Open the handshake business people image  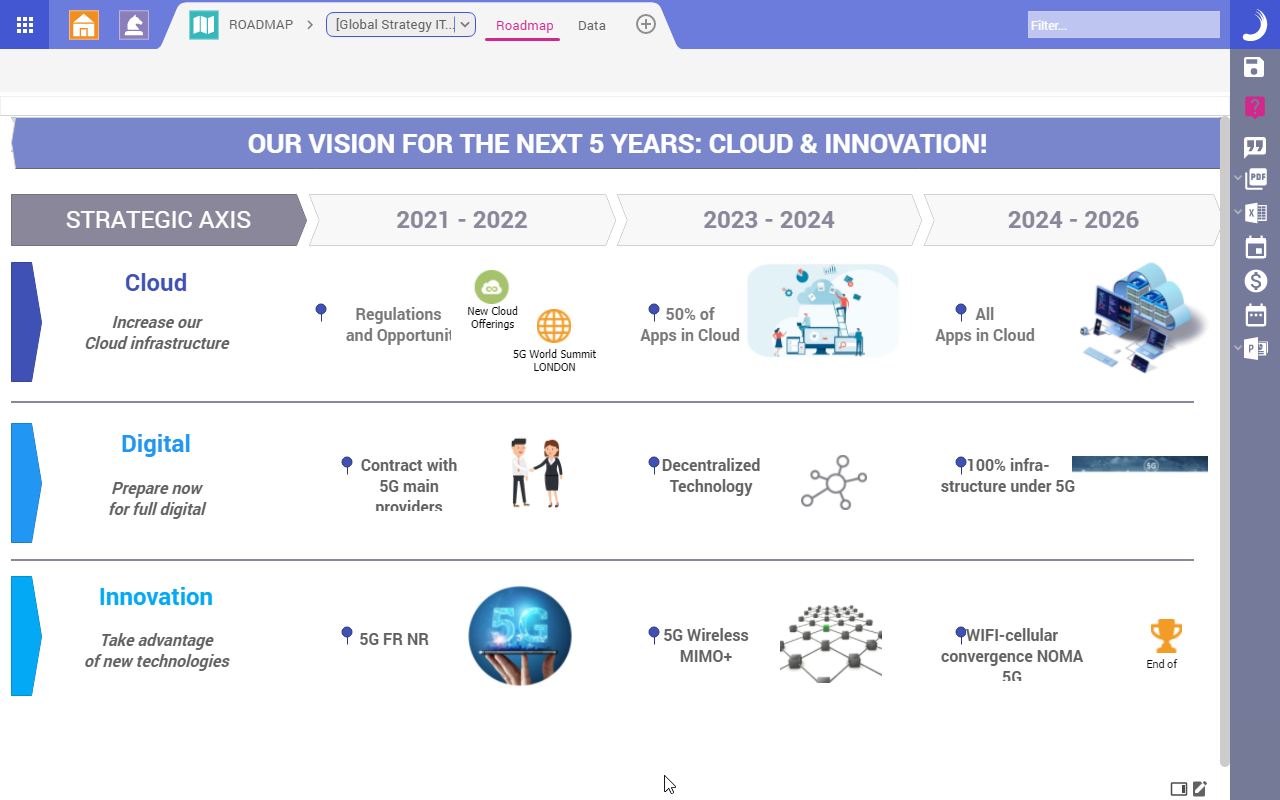pos(536,472)
